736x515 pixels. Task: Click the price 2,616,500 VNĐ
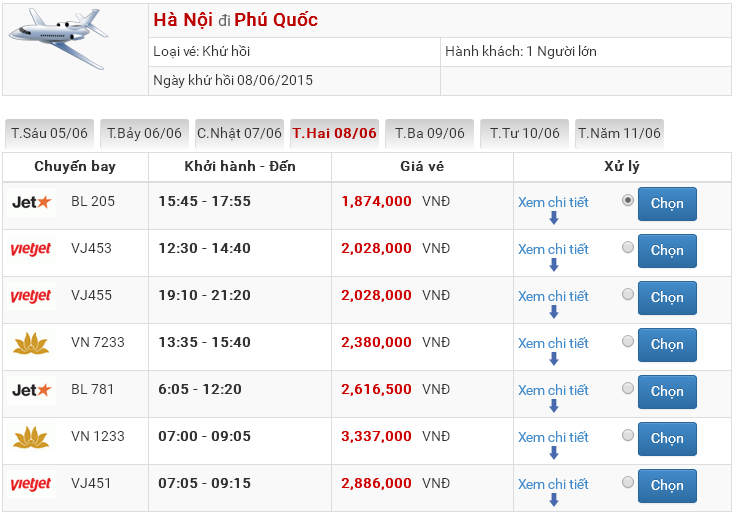point(396,389)
